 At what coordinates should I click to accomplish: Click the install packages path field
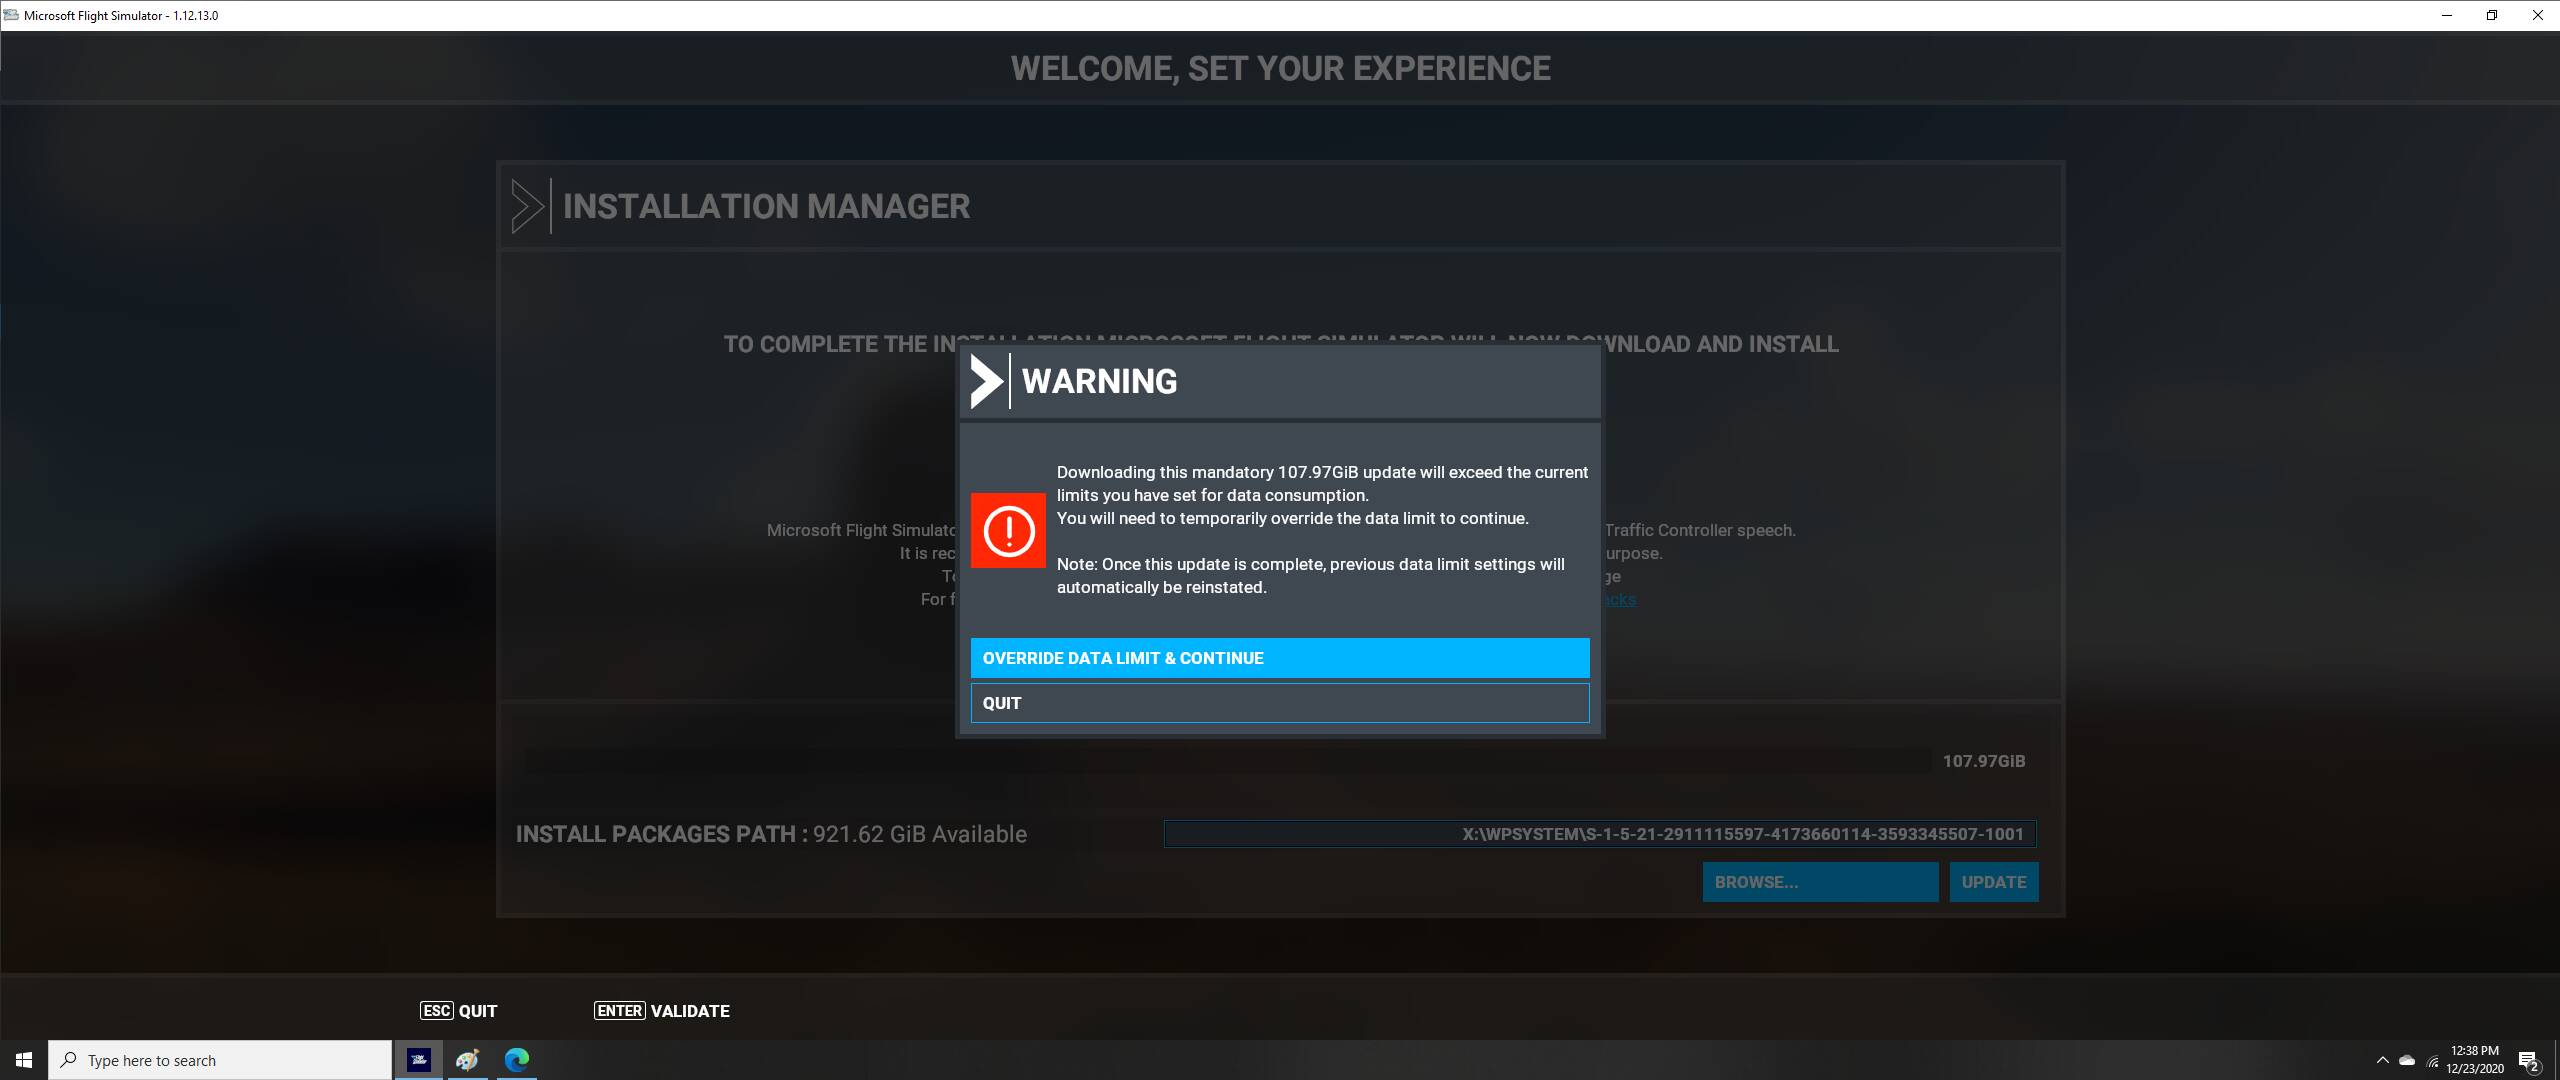[1600, 834]
